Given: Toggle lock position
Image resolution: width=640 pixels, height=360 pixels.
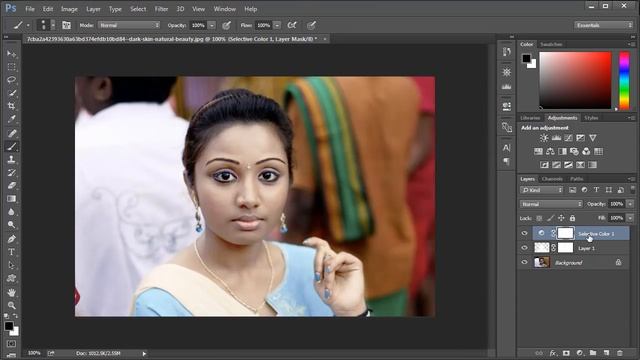Looking at the screenshot, I should (x=561, y=218).
